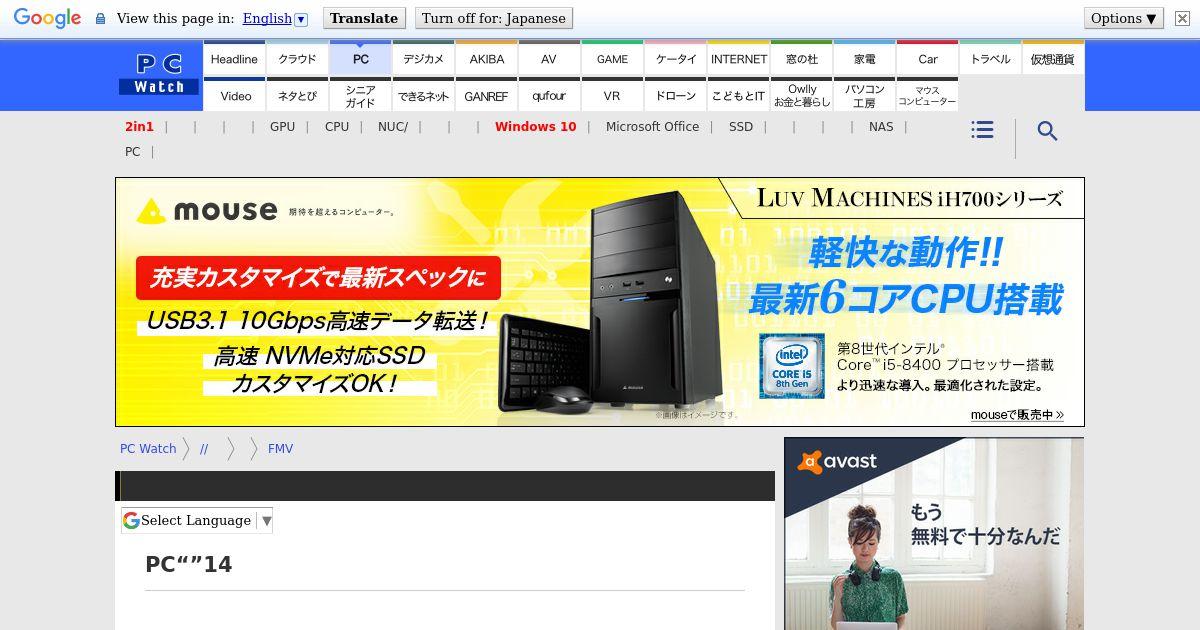Open the Headline tab
Image resolution: width=1200 pixels, height=630 pixels.
(x=234, y=58)
